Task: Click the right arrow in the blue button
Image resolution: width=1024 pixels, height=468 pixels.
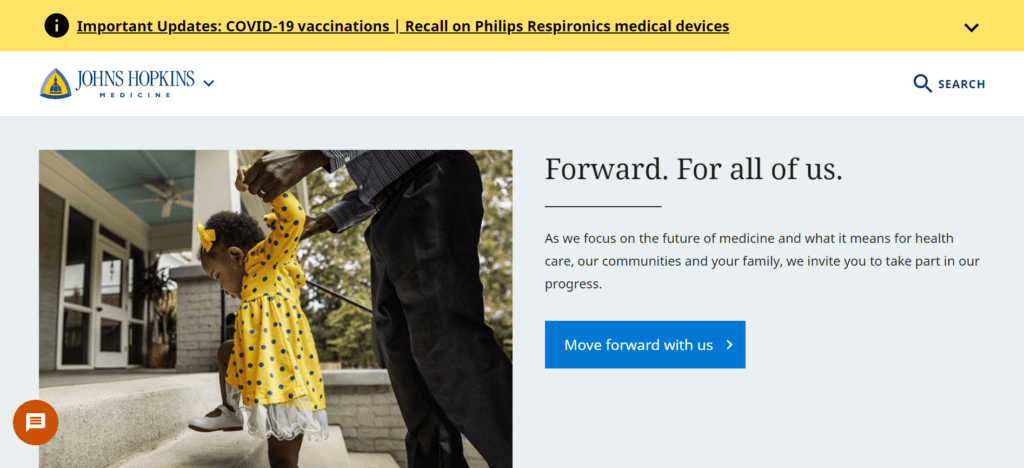Action: [730, 345]
